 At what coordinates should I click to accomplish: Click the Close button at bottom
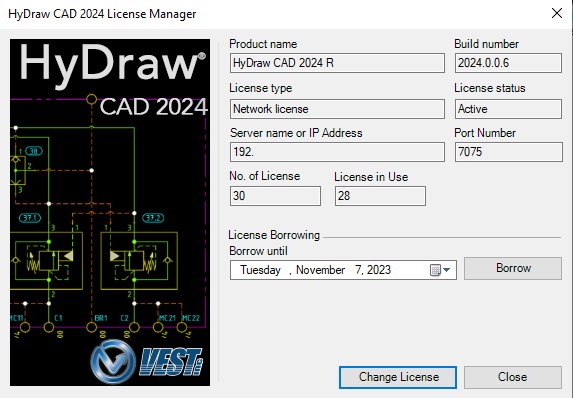513,377
